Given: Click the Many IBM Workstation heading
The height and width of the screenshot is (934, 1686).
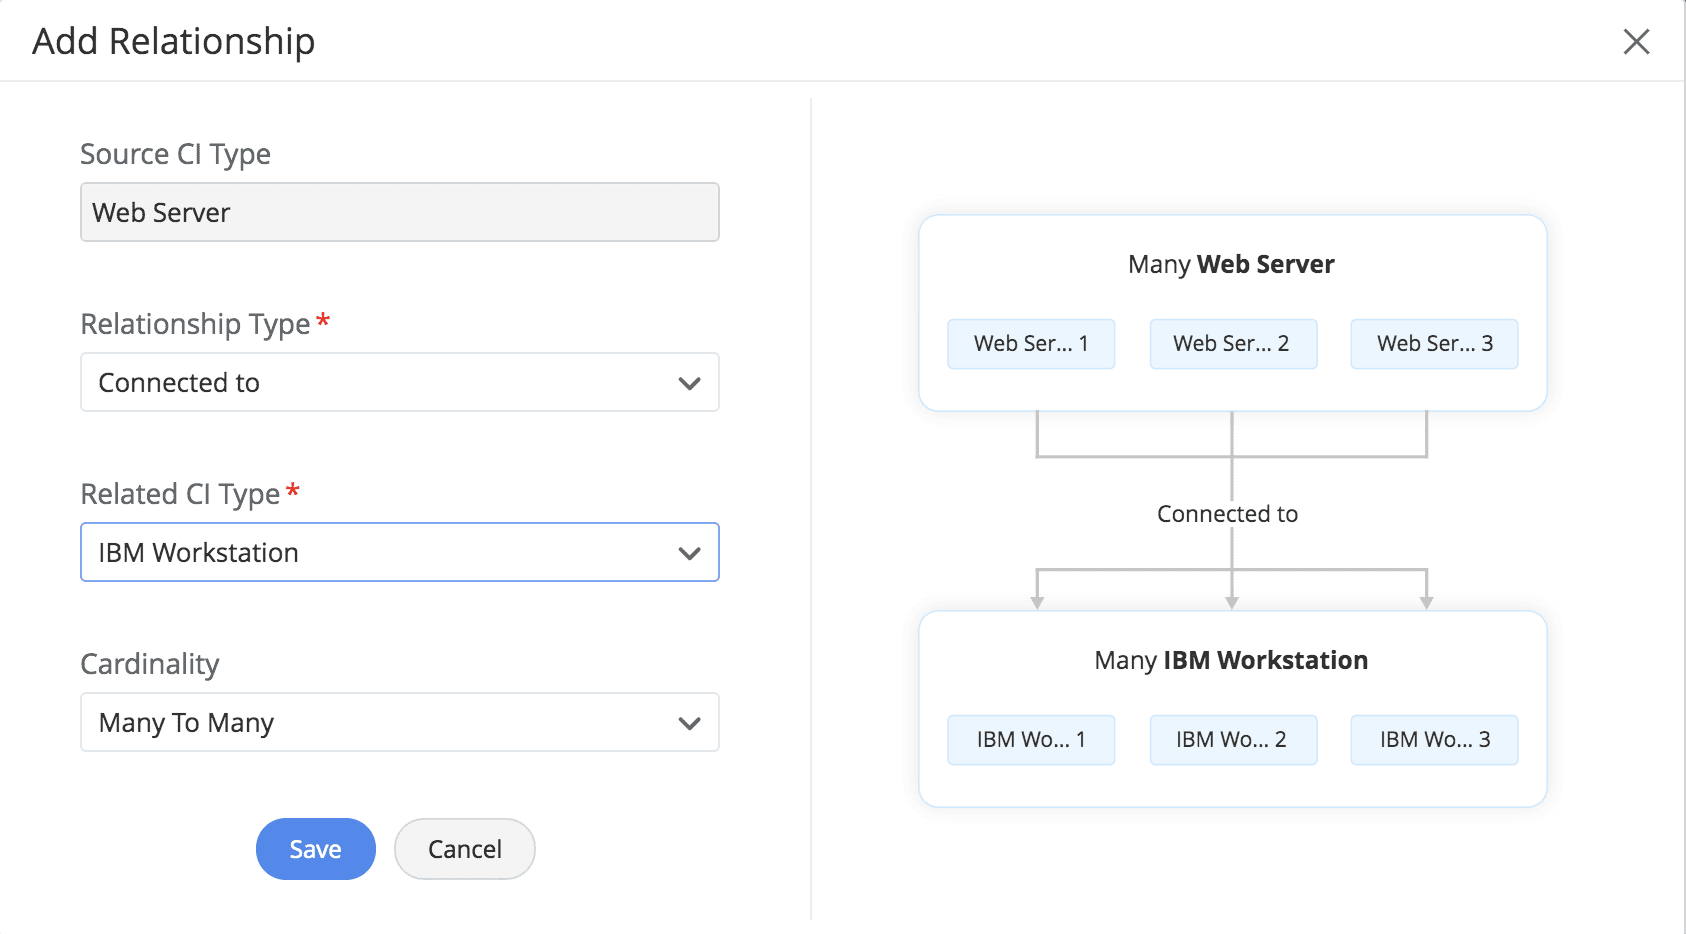Looking at the screenshot, I should [x=1231, y=660].
